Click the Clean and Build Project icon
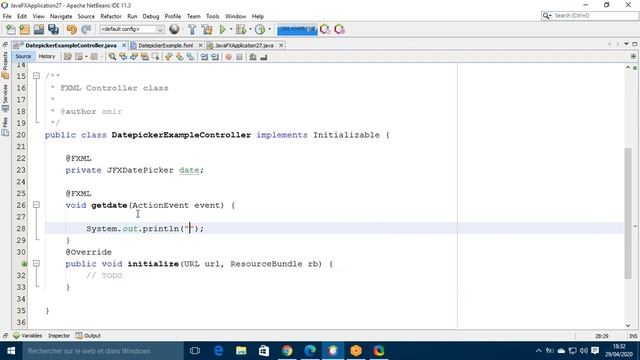640x360 pixels. (x=207, y=29)
